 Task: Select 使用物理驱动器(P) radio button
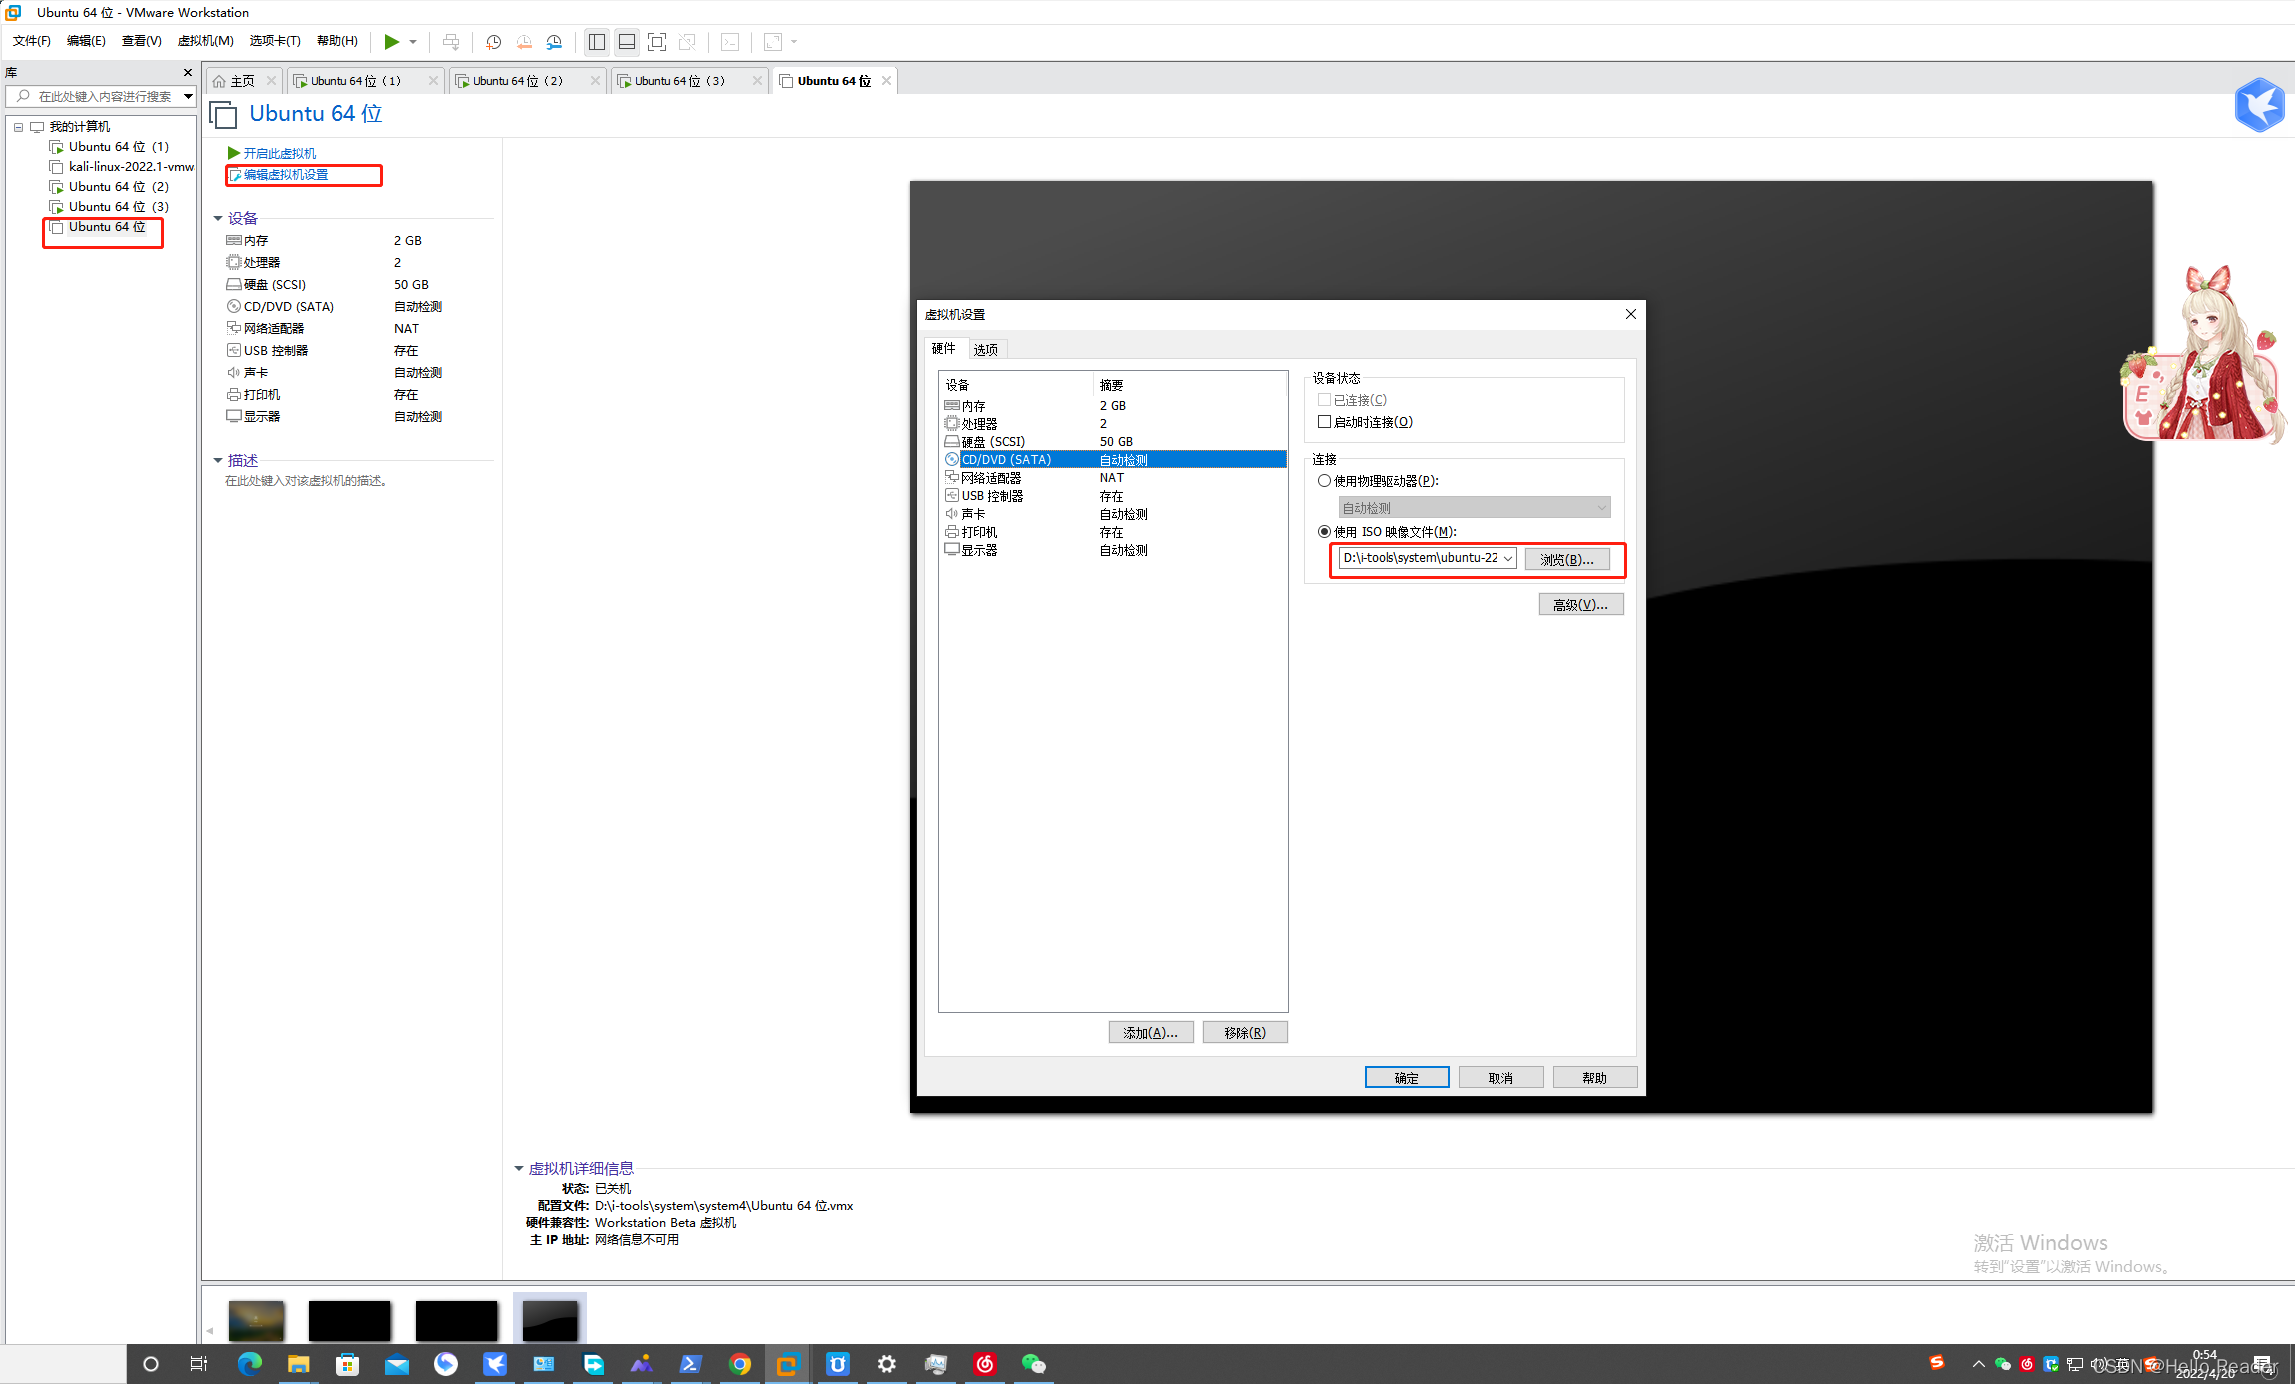click(1325, 481)
